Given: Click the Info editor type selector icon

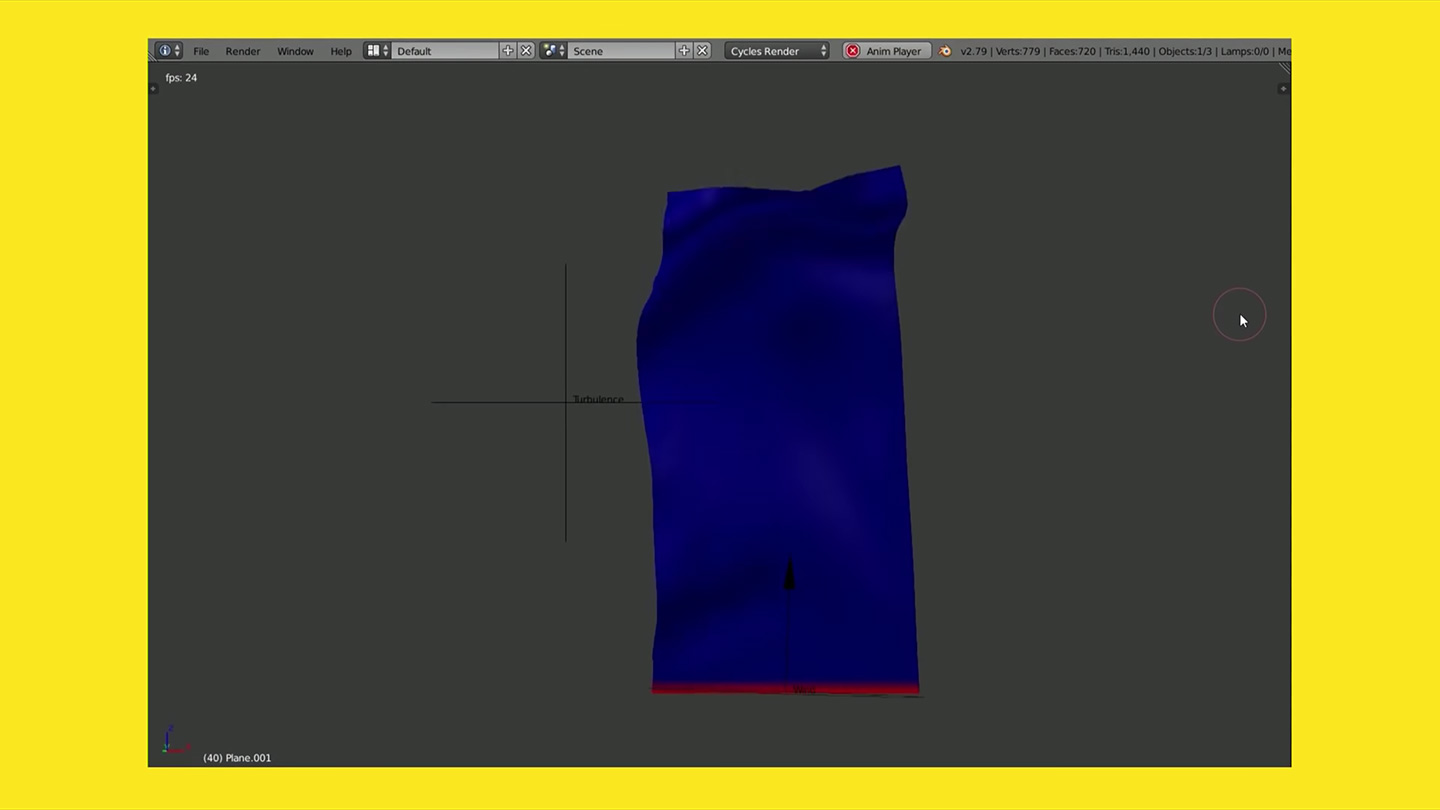Looking at the screenshot, I should tap(164, 50).
